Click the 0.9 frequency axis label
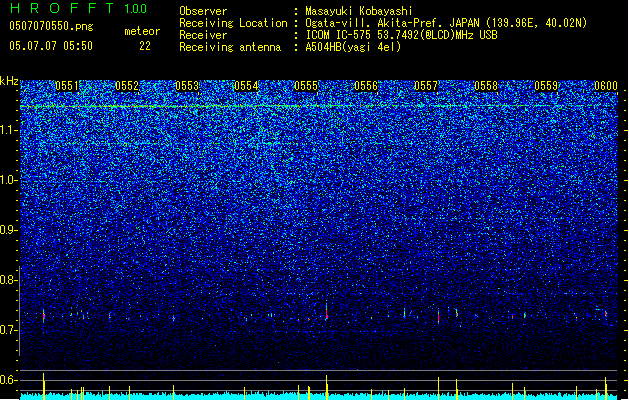Viewport: 629px width, 400px height. point(9,230)
